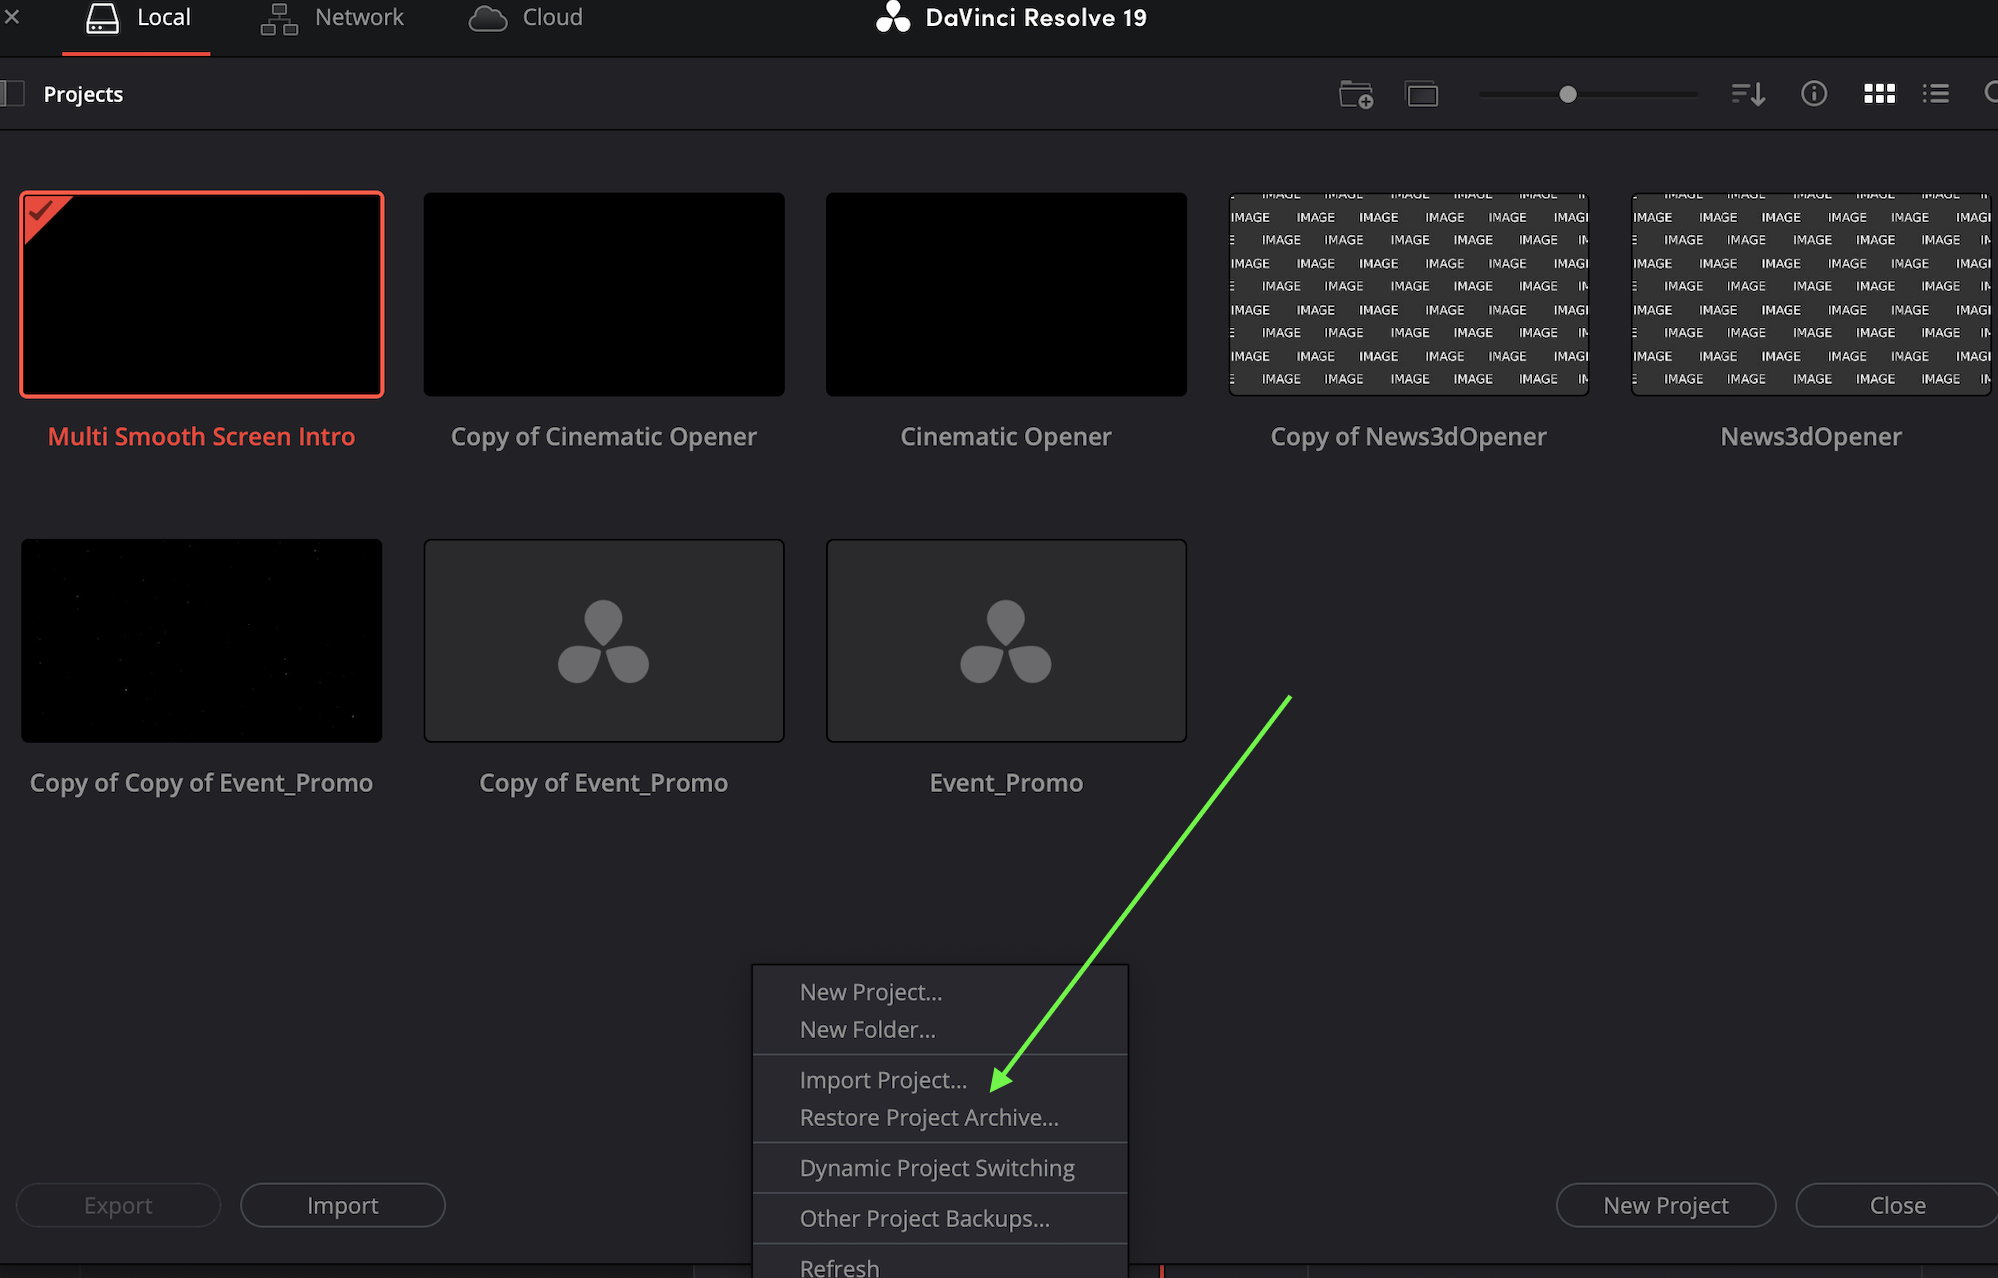The image size is (1998, 1278).
Task: Show project info with info icon
Action: point(1813,94)
